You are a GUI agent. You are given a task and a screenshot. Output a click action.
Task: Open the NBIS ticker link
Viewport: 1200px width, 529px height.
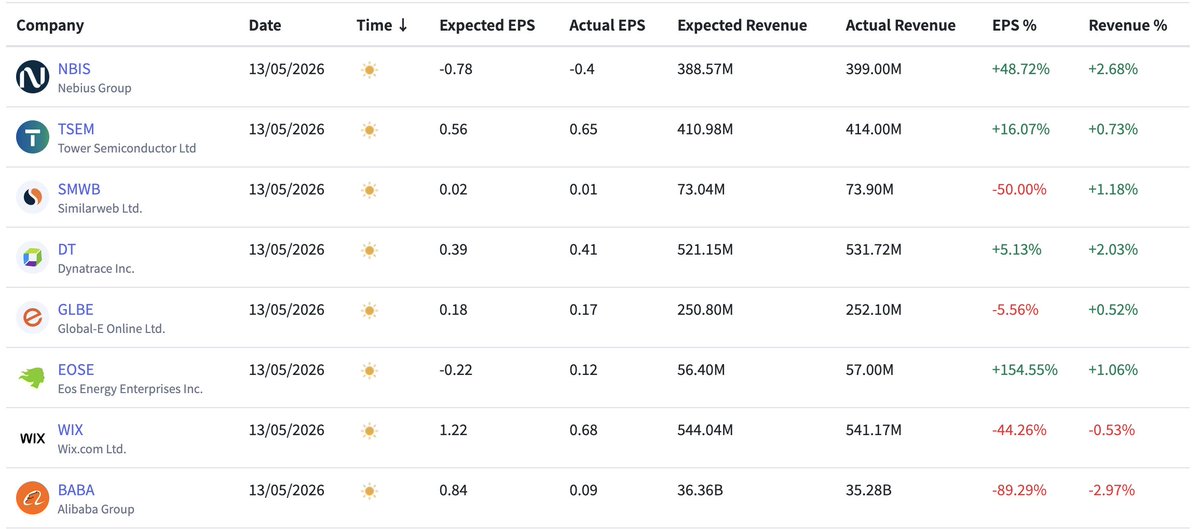point(74,69)
